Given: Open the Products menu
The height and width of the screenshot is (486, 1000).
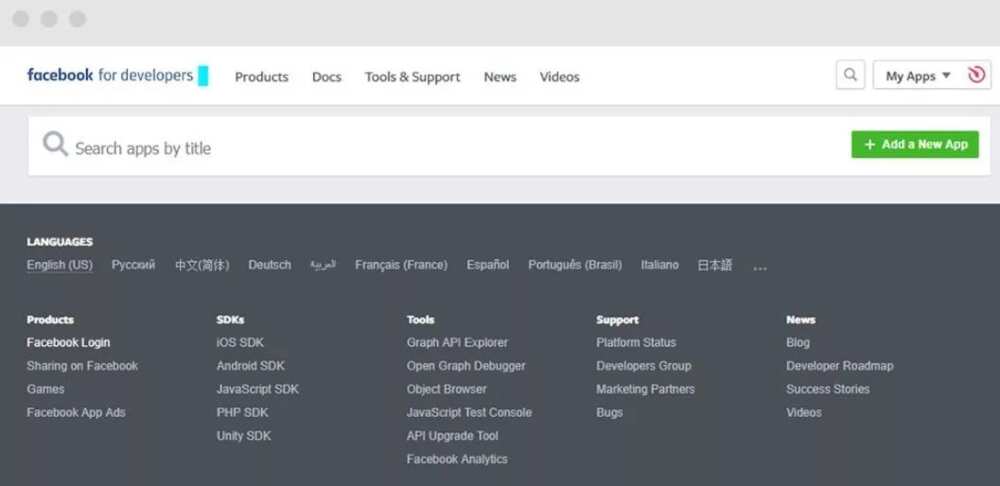Looking at the screenshot, I should [x=261, y=77].
